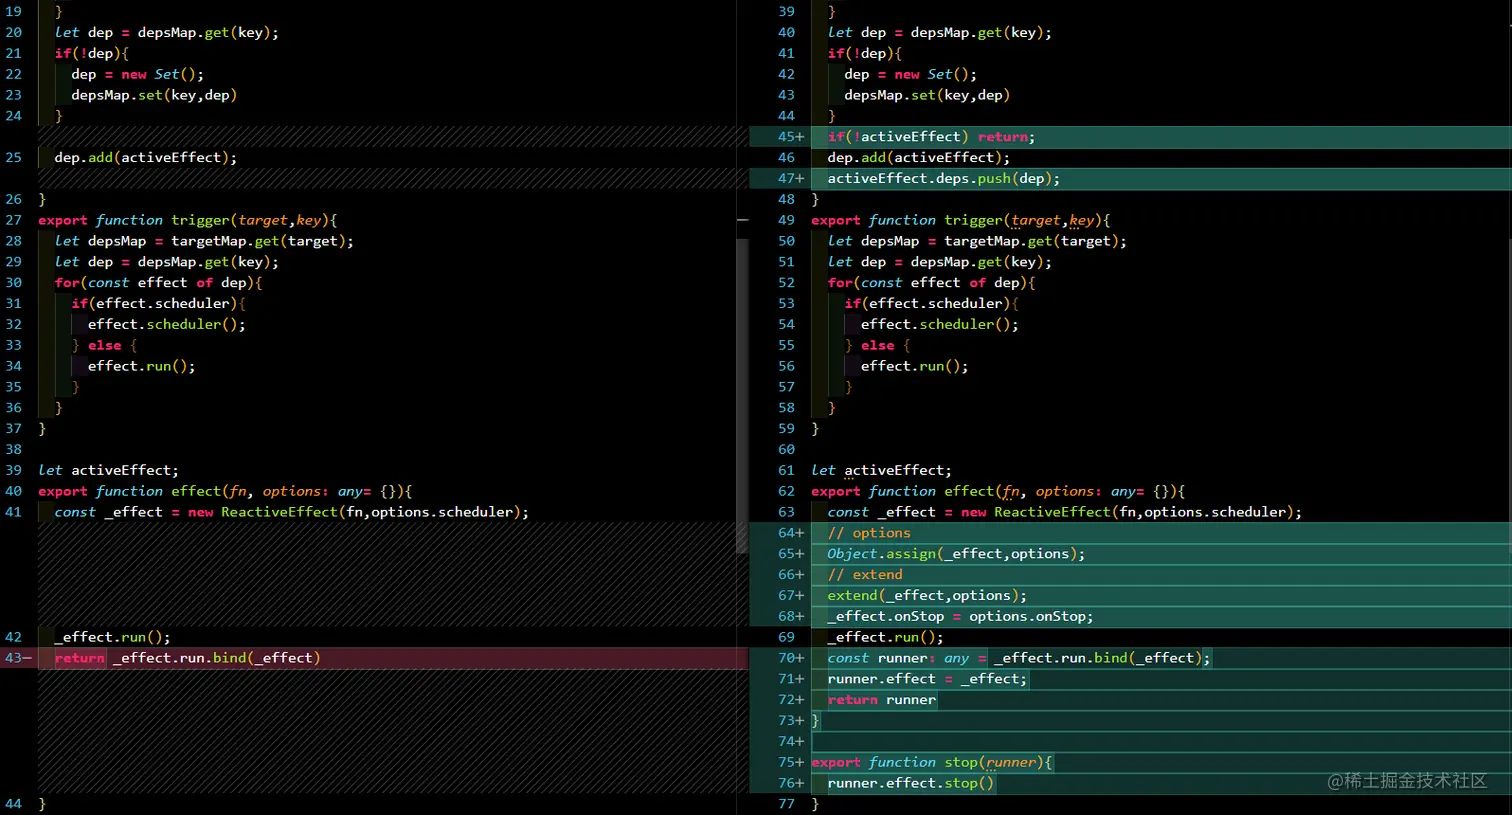Click the 'export function stop(runner){' line

[932, 762]
